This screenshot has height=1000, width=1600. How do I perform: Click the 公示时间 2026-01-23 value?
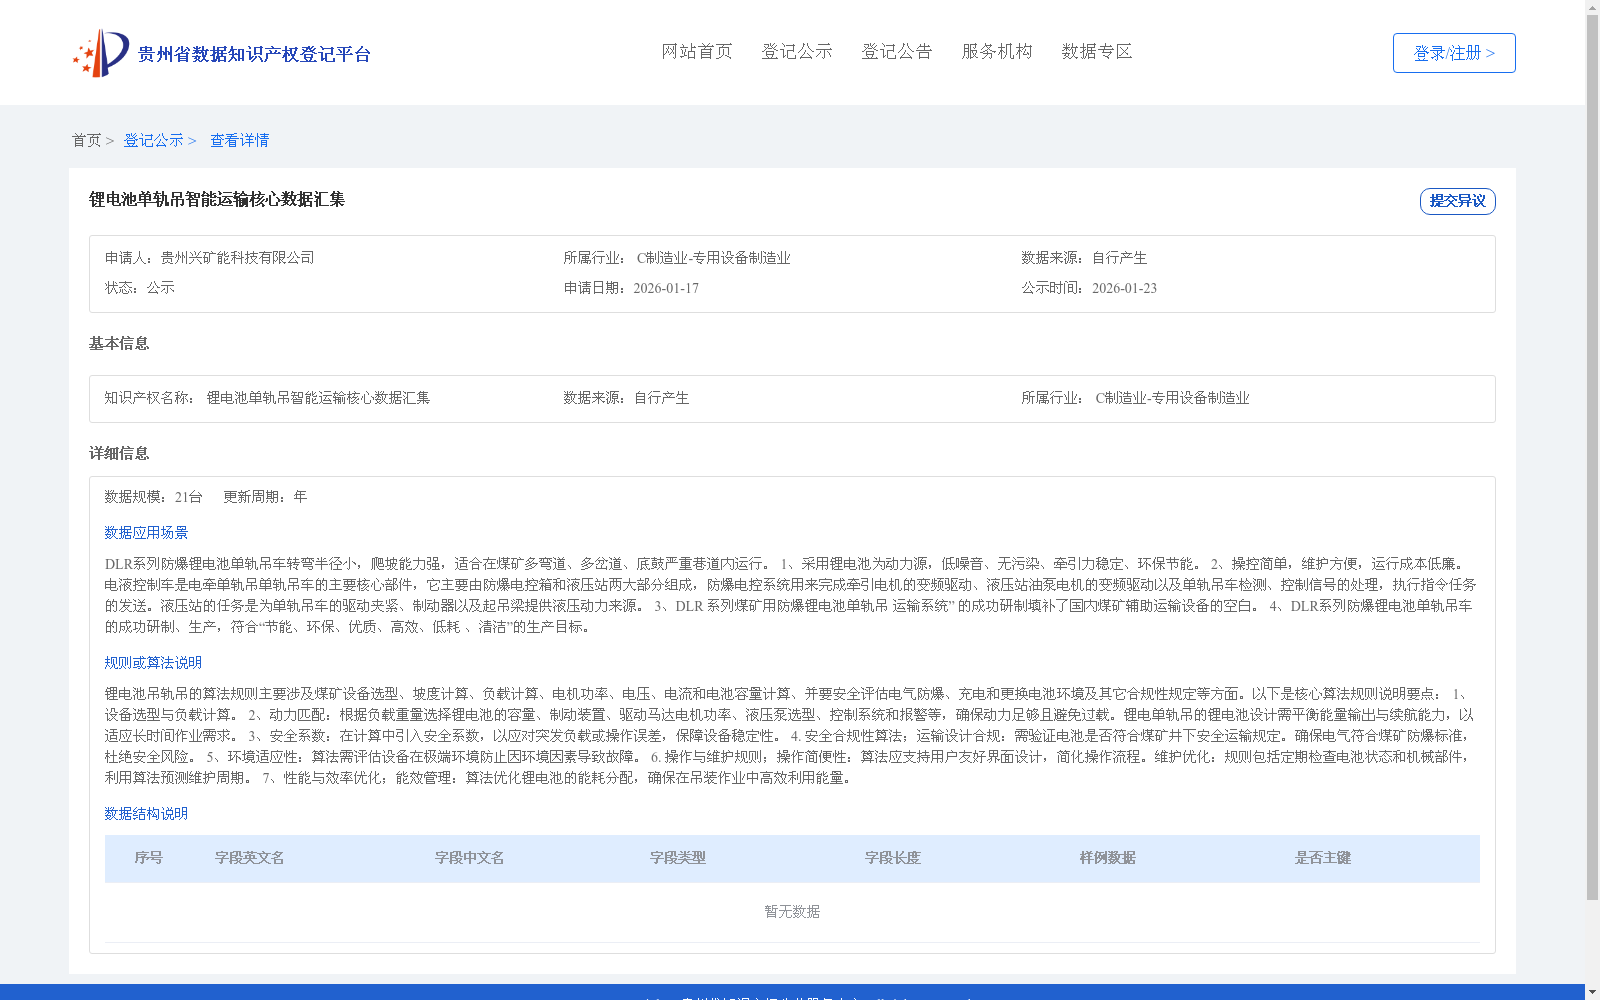[x=1124, y=288]
